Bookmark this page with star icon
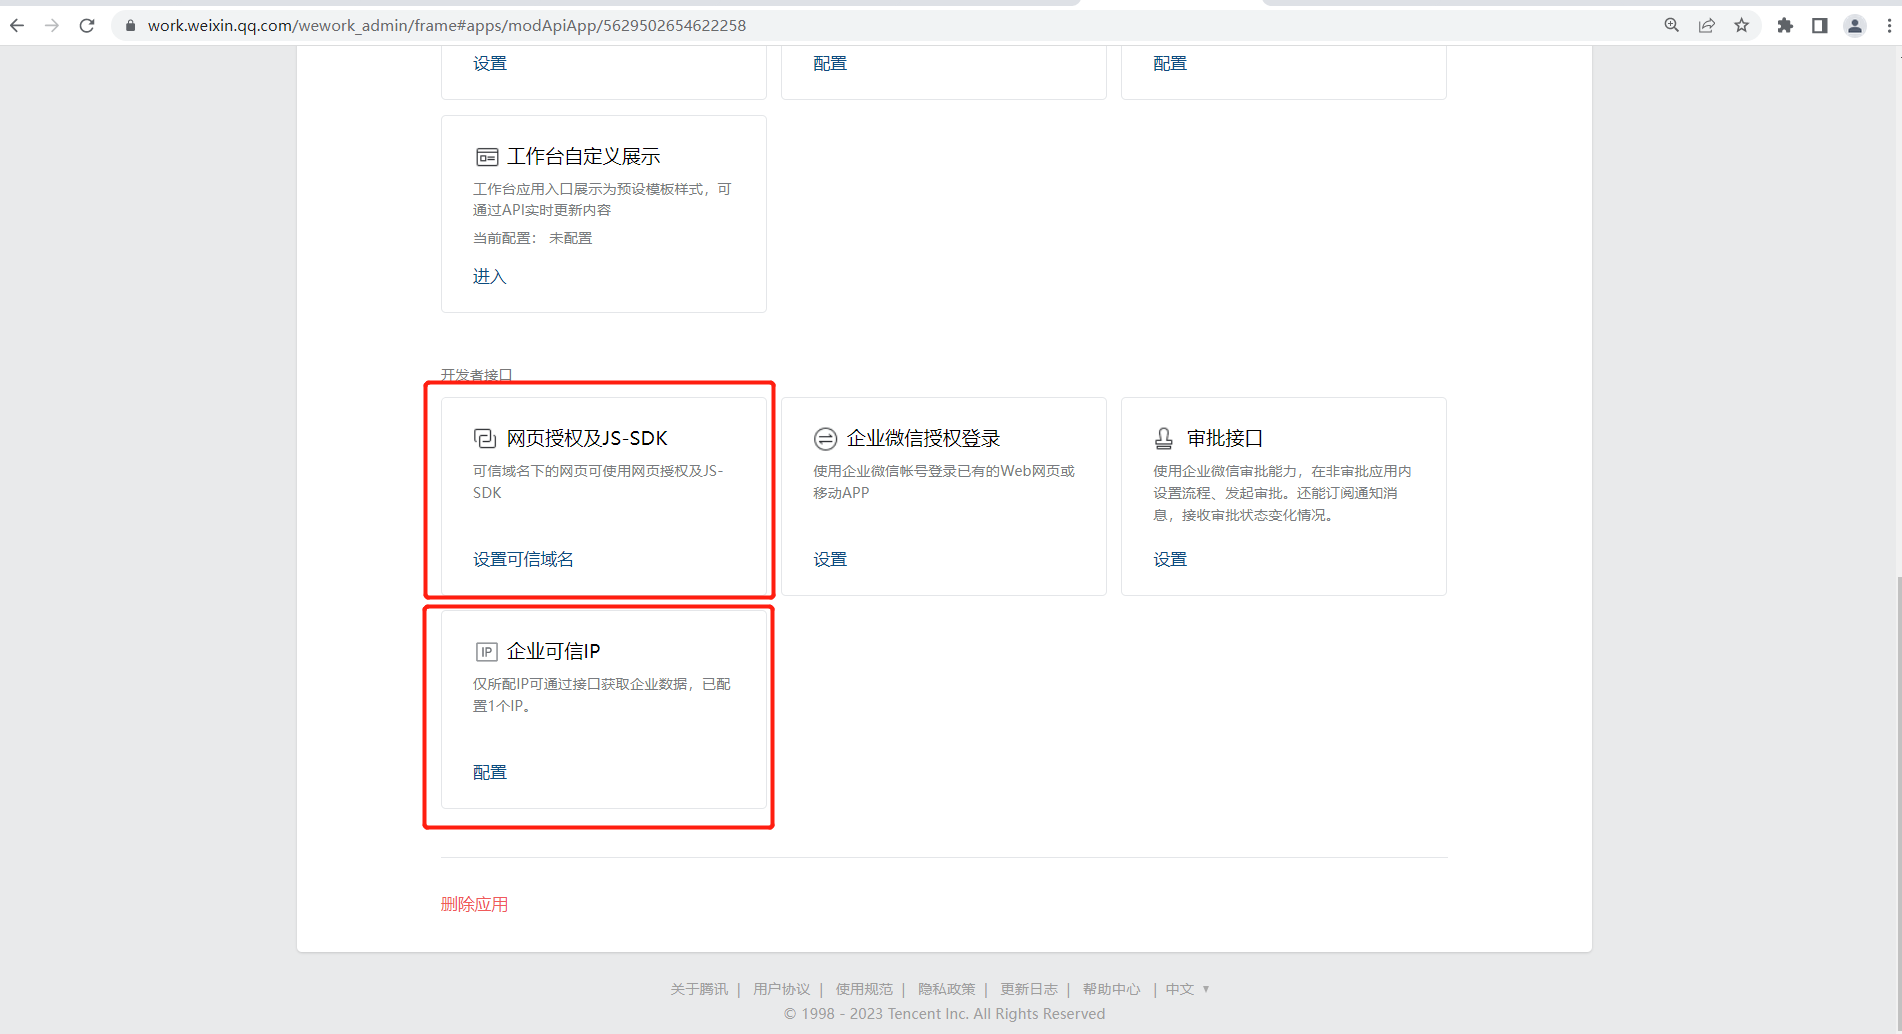Screen dimensions: 1902x1034 [x=1741, y=26]
